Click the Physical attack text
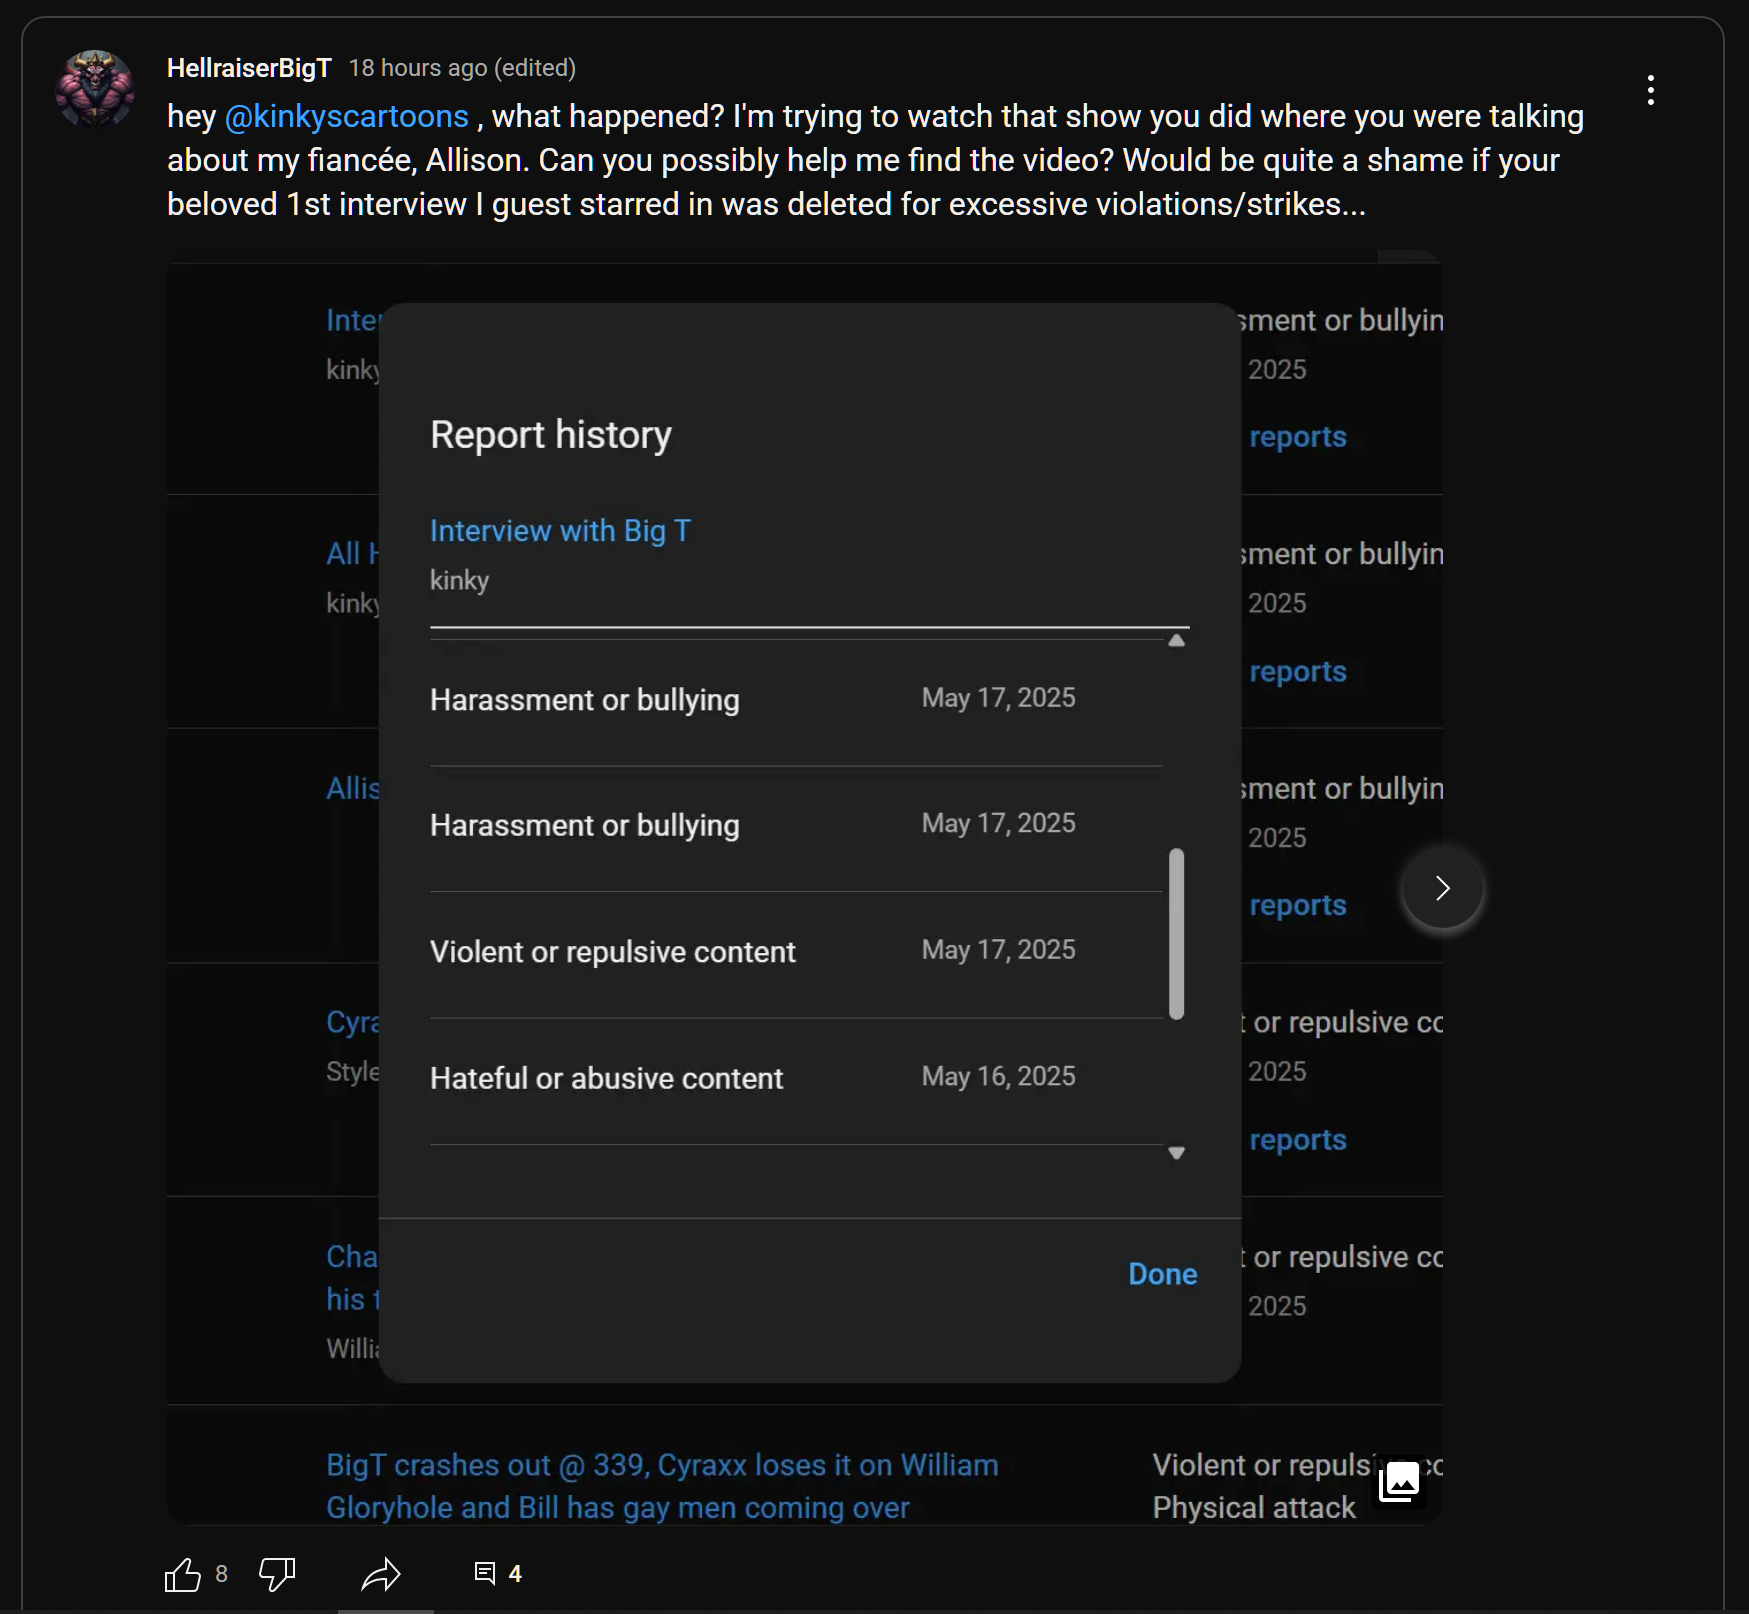1749x1614 pixels. point(1254,1508)
